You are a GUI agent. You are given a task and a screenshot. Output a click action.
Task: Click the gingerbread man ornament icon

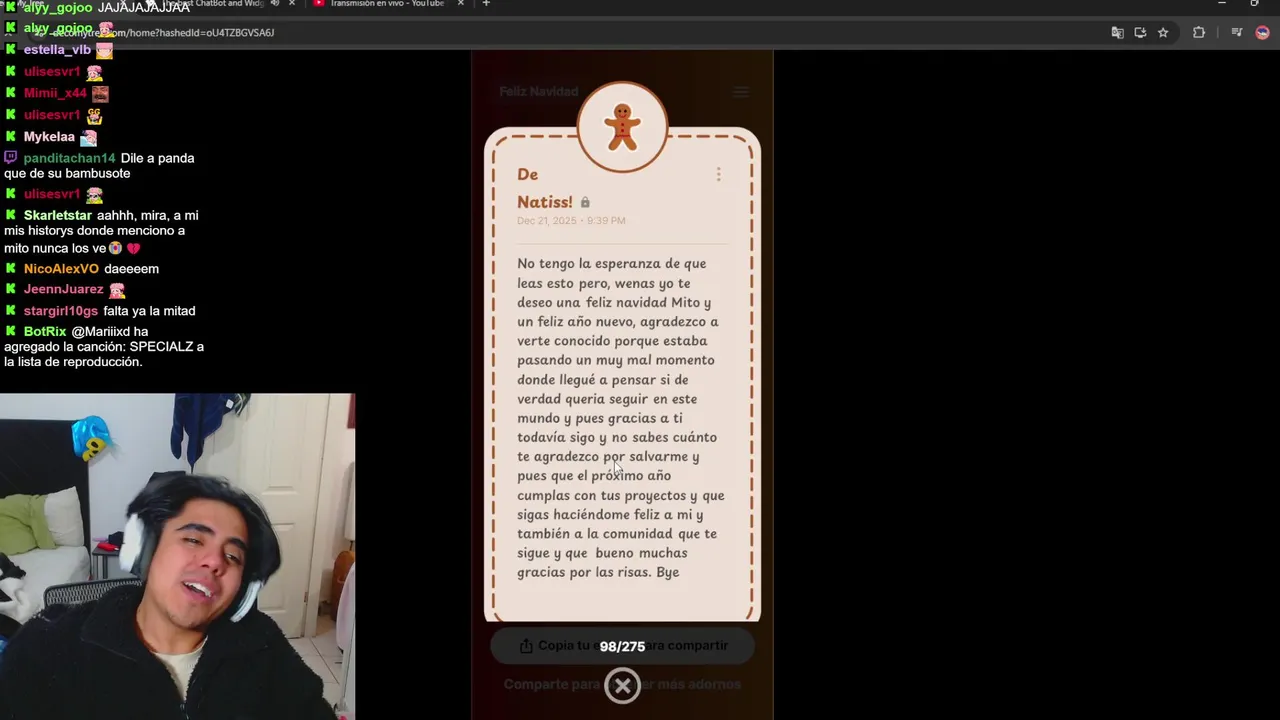(x=622, y=127)
